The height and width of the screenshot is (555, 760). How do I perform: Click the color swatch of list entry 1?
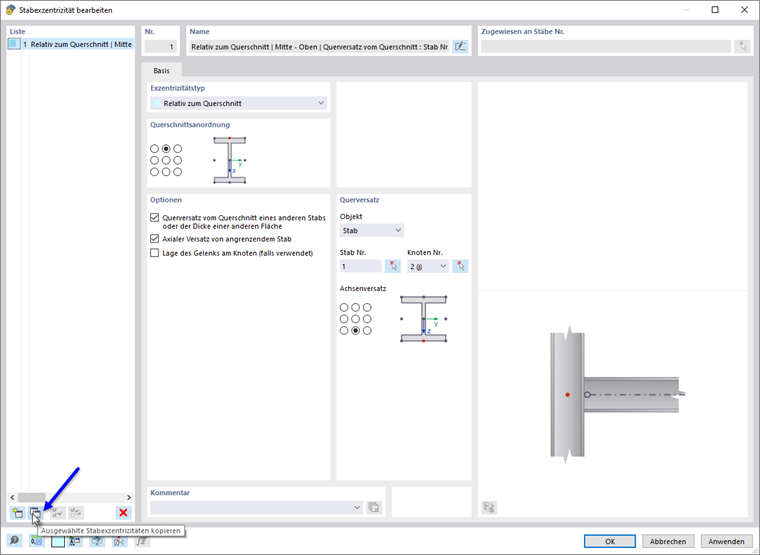point(14,44)
